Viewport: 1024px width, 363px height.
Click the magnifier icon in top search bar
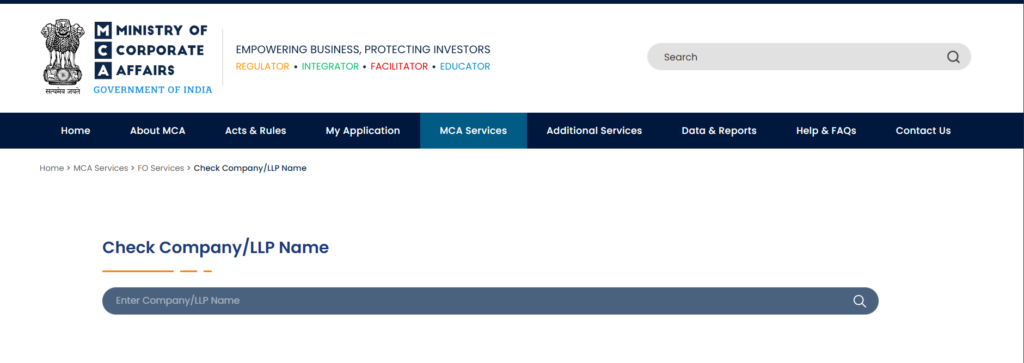953,57
